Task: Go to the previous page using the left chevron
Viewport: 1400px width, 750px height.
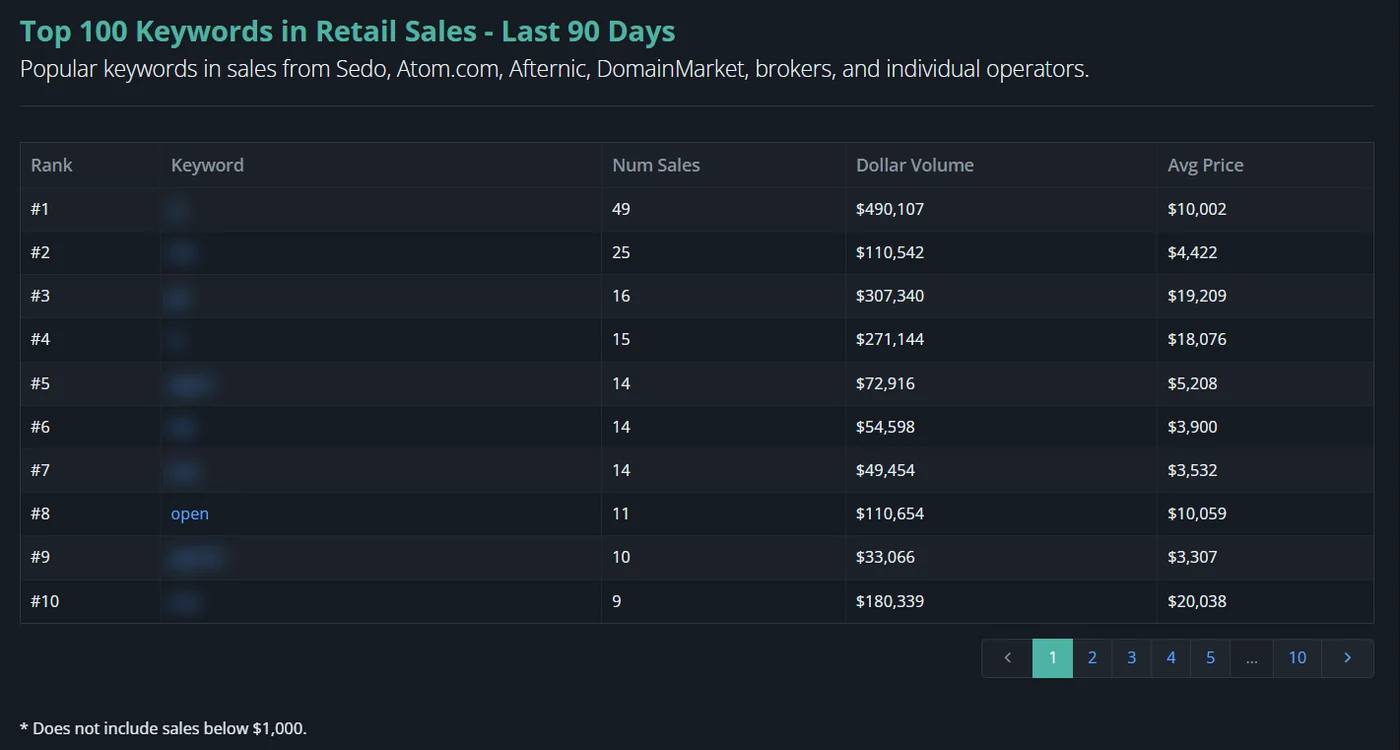Action: tap(1007, 658)
